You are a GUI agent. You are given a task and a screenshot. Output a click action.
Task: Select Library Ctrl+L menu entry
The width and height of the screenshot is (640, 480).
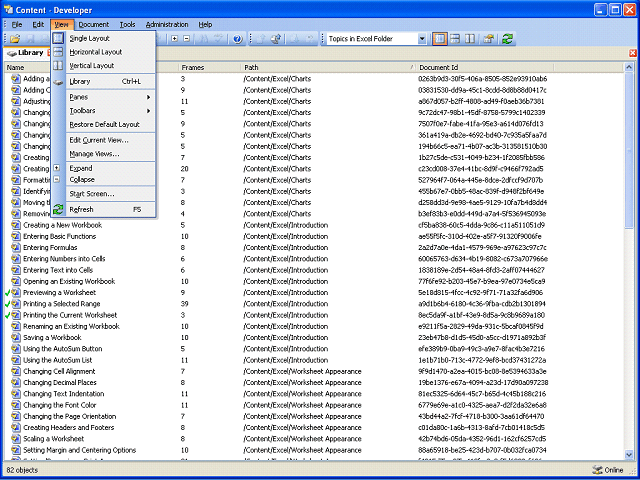[x=103, y=81]
